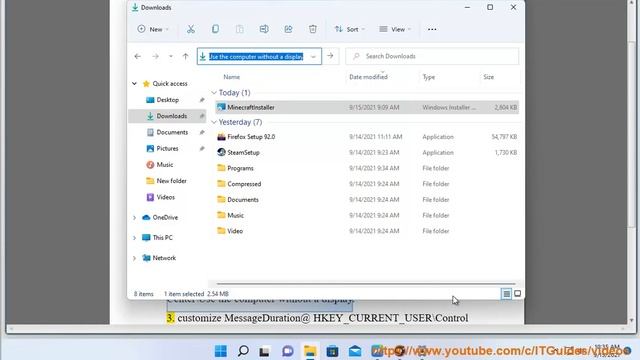Expand the OneDrive tree node
This screenshot has width=640, height=360.
point(134,218)
